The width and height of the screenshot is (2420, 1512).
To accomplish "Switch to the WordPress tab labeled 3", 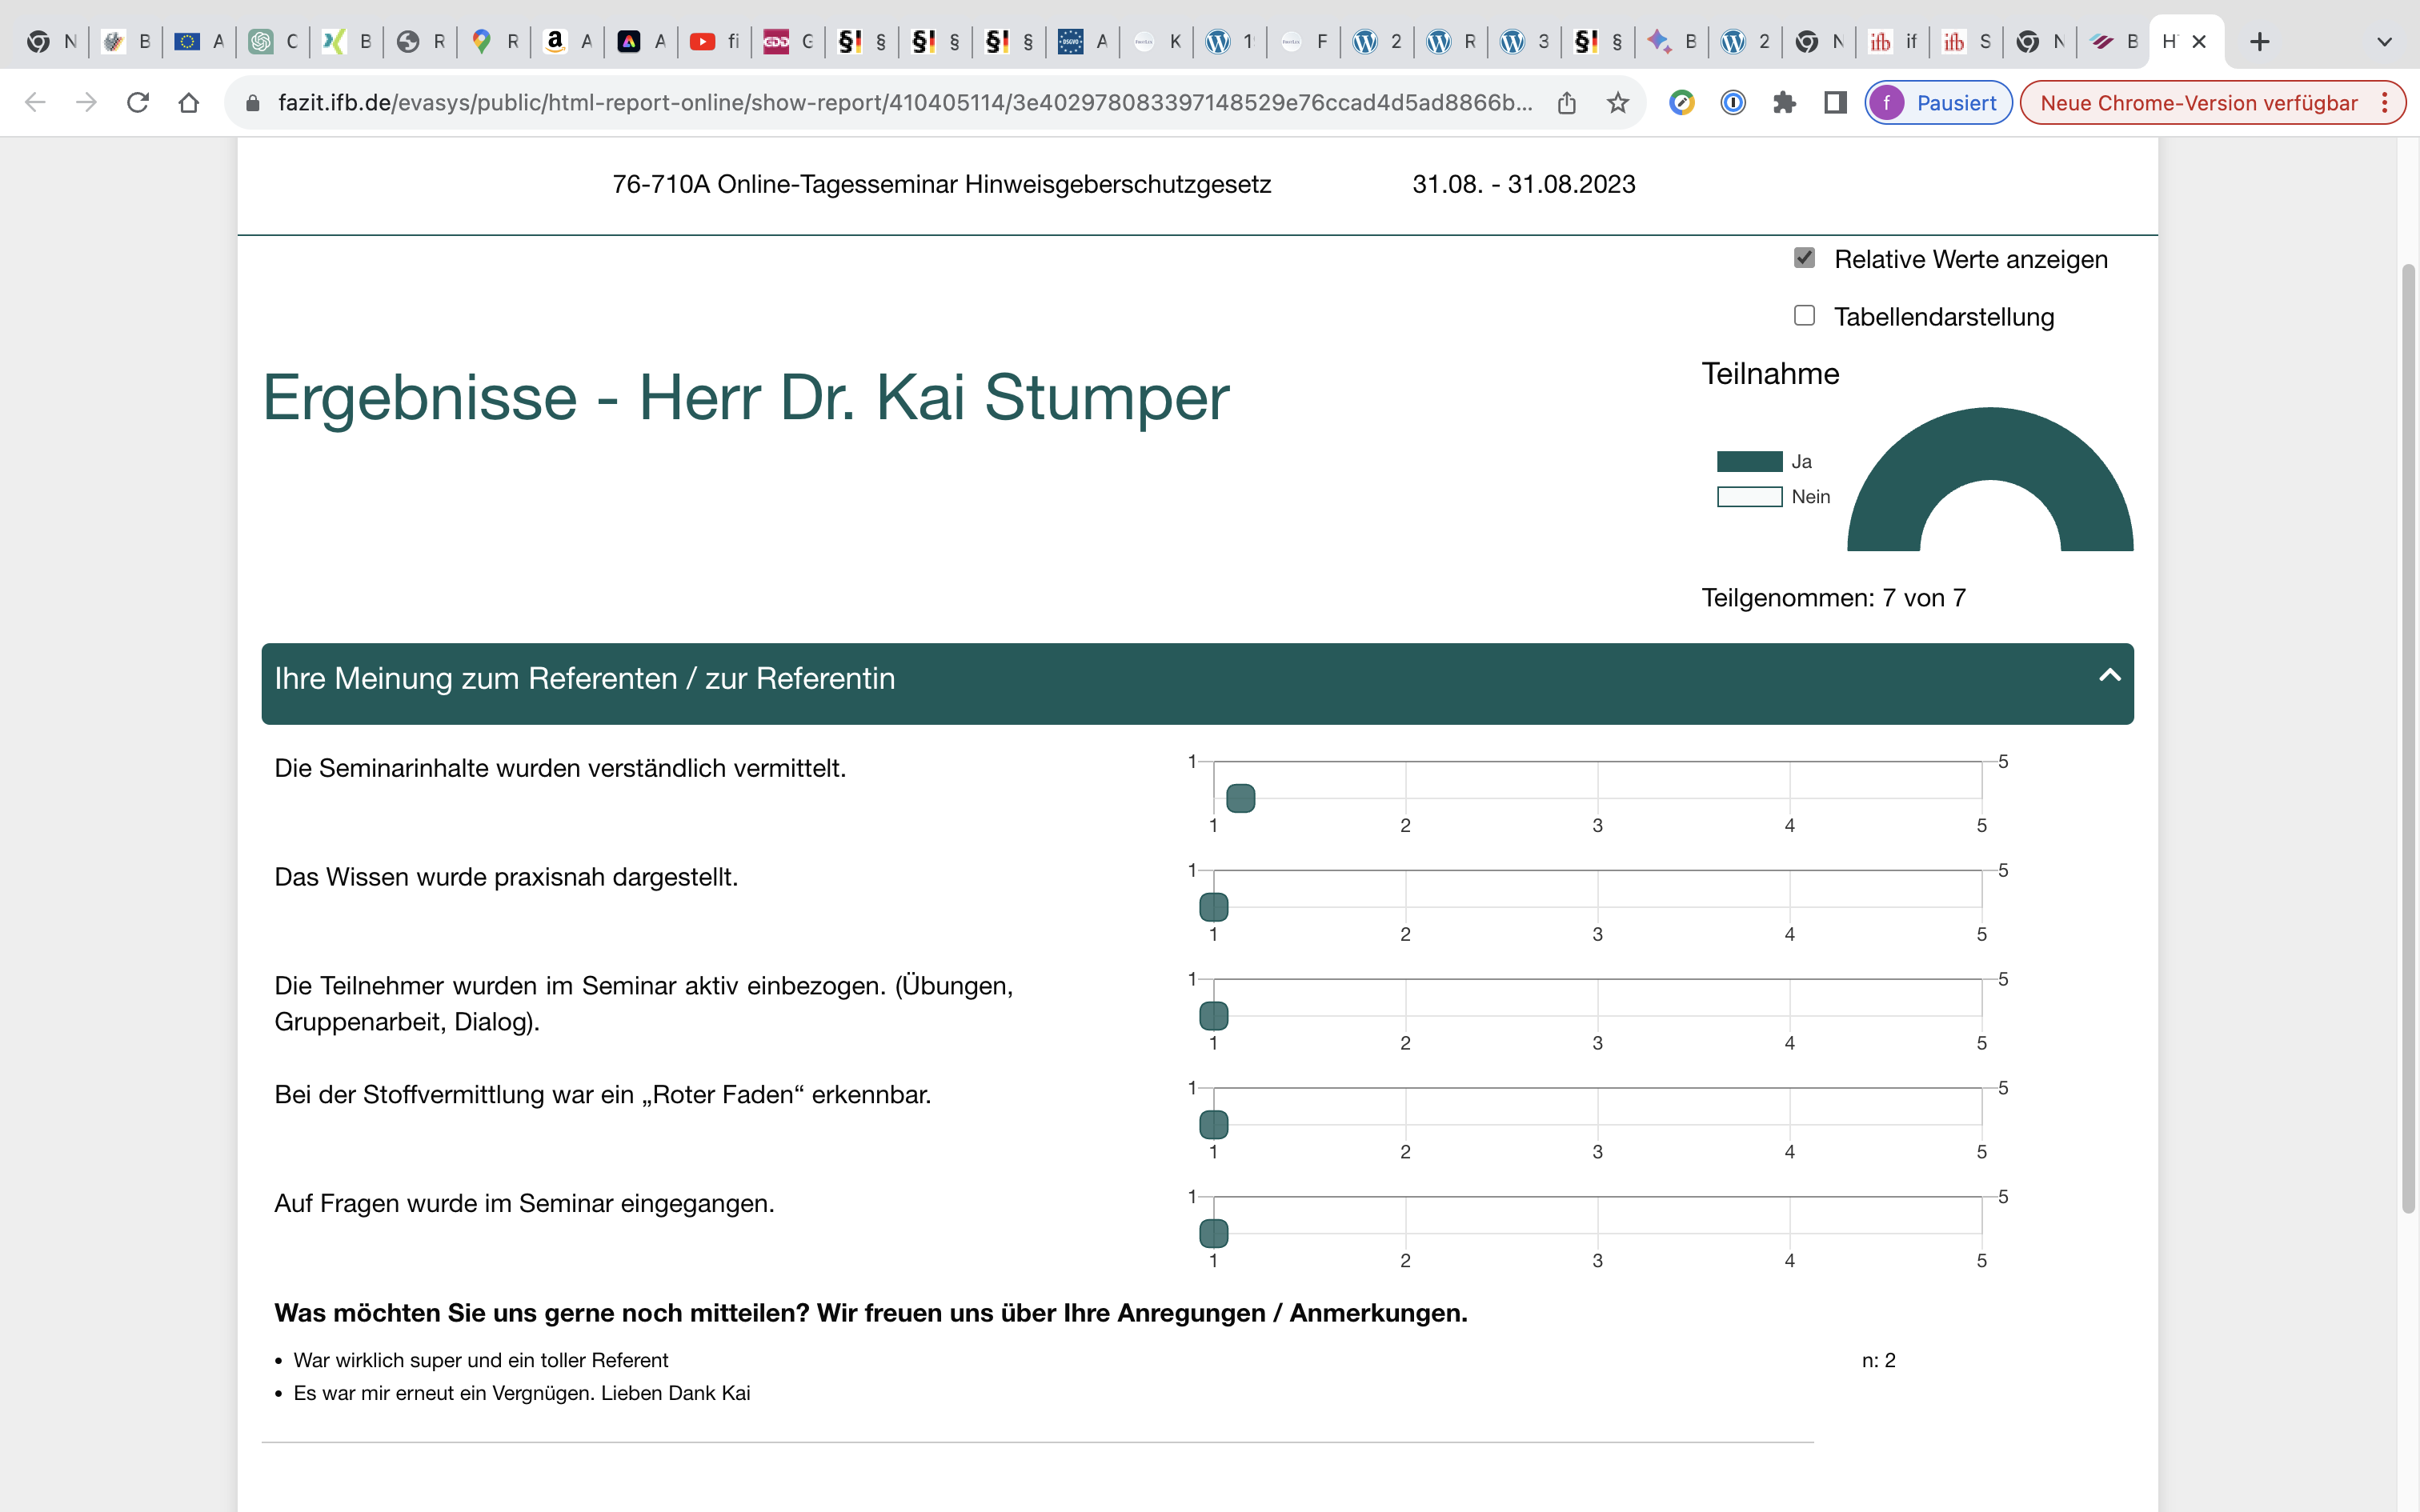I will [x=1524, y=42].
